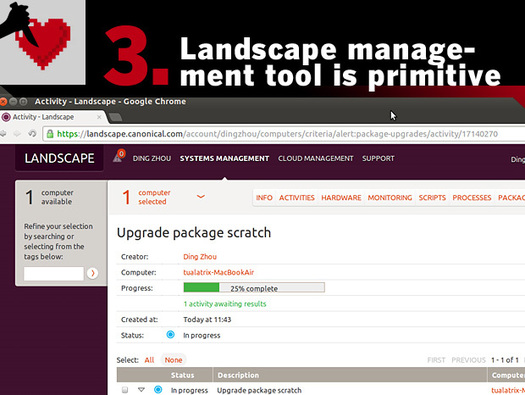Open SYSTEMS MANAGEMENT menu
The height and width of the screenshot is (395, 525).
tap(224, 158)
